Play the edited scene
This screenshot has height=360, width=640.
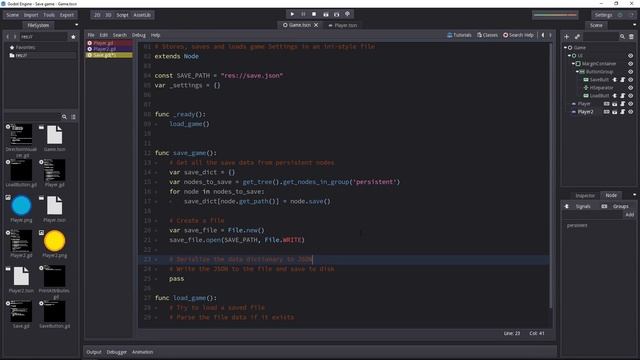point(326,14)
